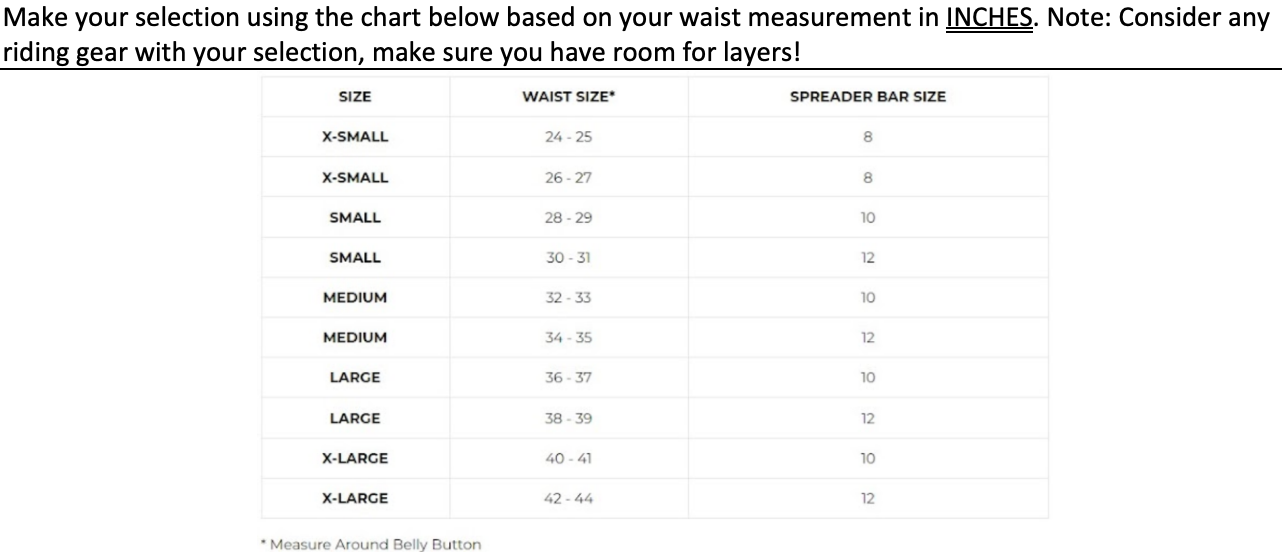
Task: Click the X-SMALL label in the 24 - 25 row
Action: [355, 137]
